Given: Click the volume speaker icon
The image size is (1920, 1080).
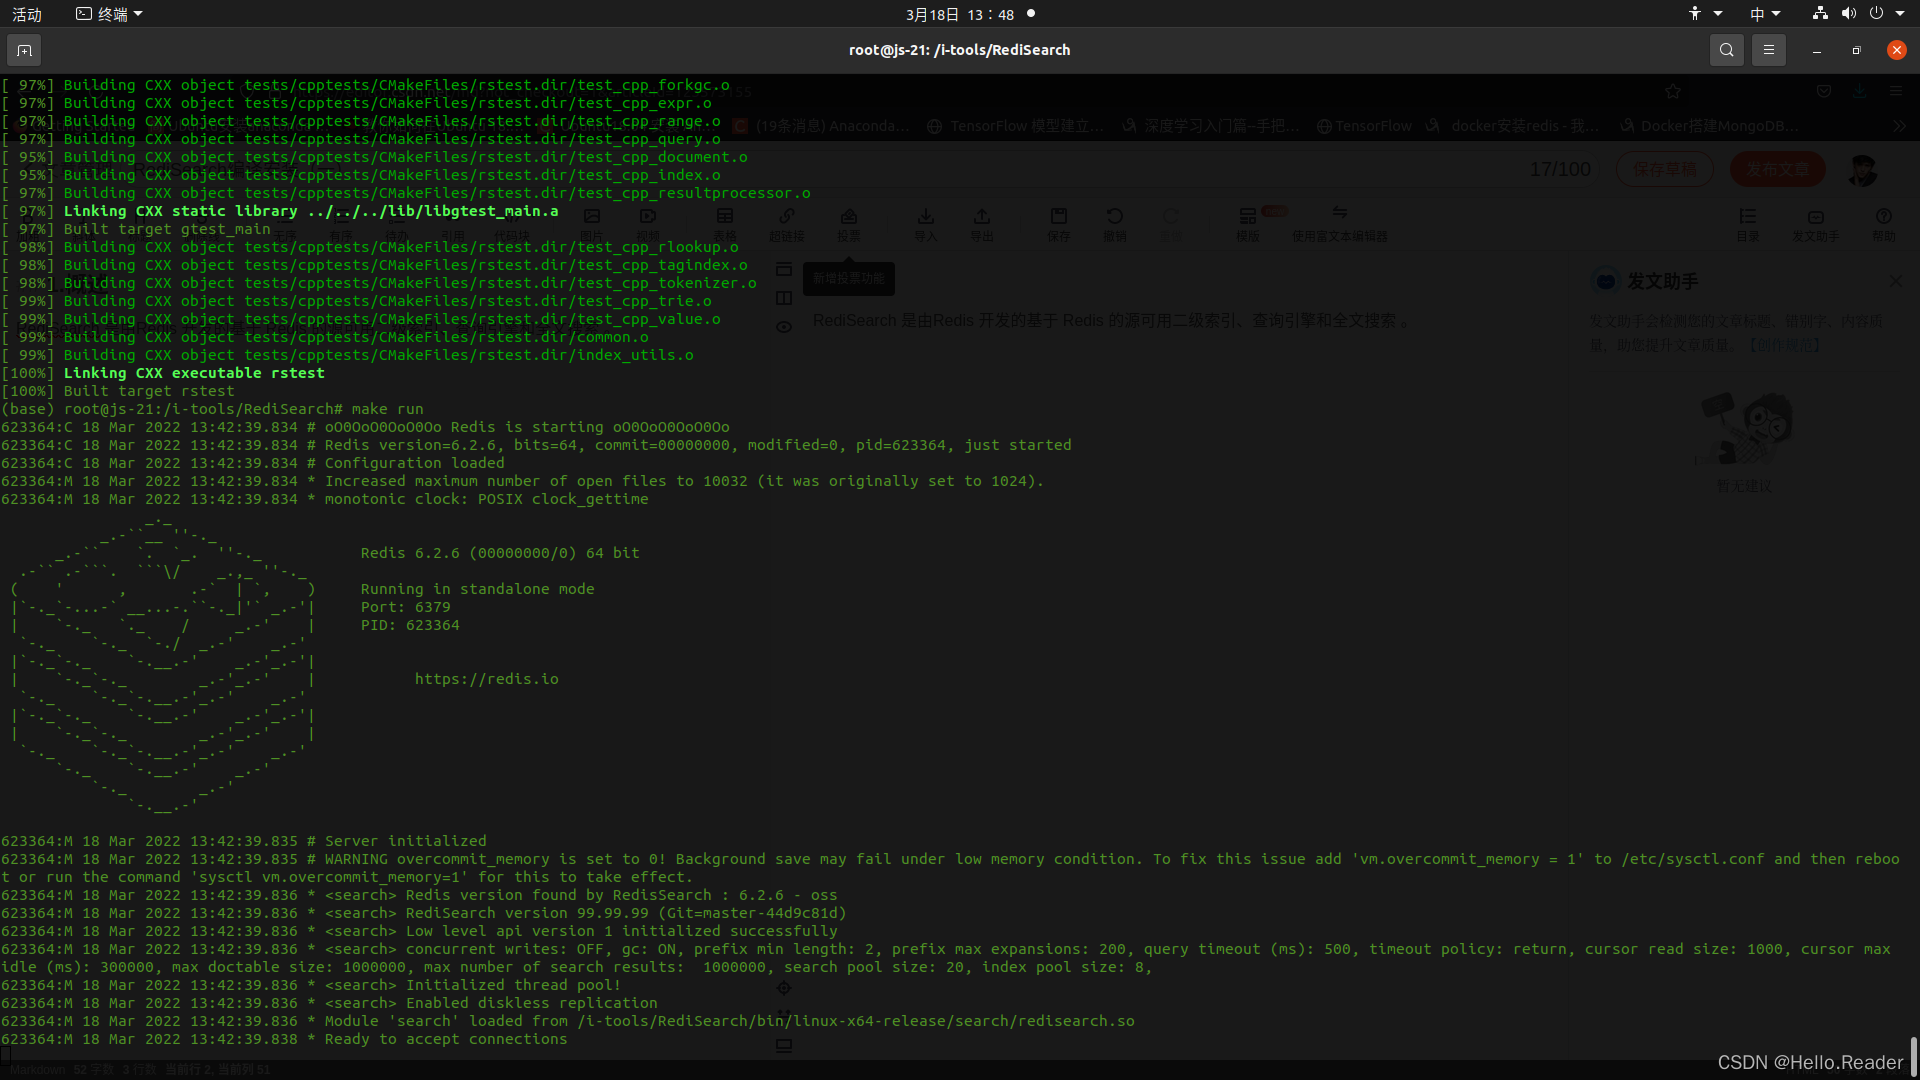Looking at the screenshot, I should click(x=1848, y=14).
